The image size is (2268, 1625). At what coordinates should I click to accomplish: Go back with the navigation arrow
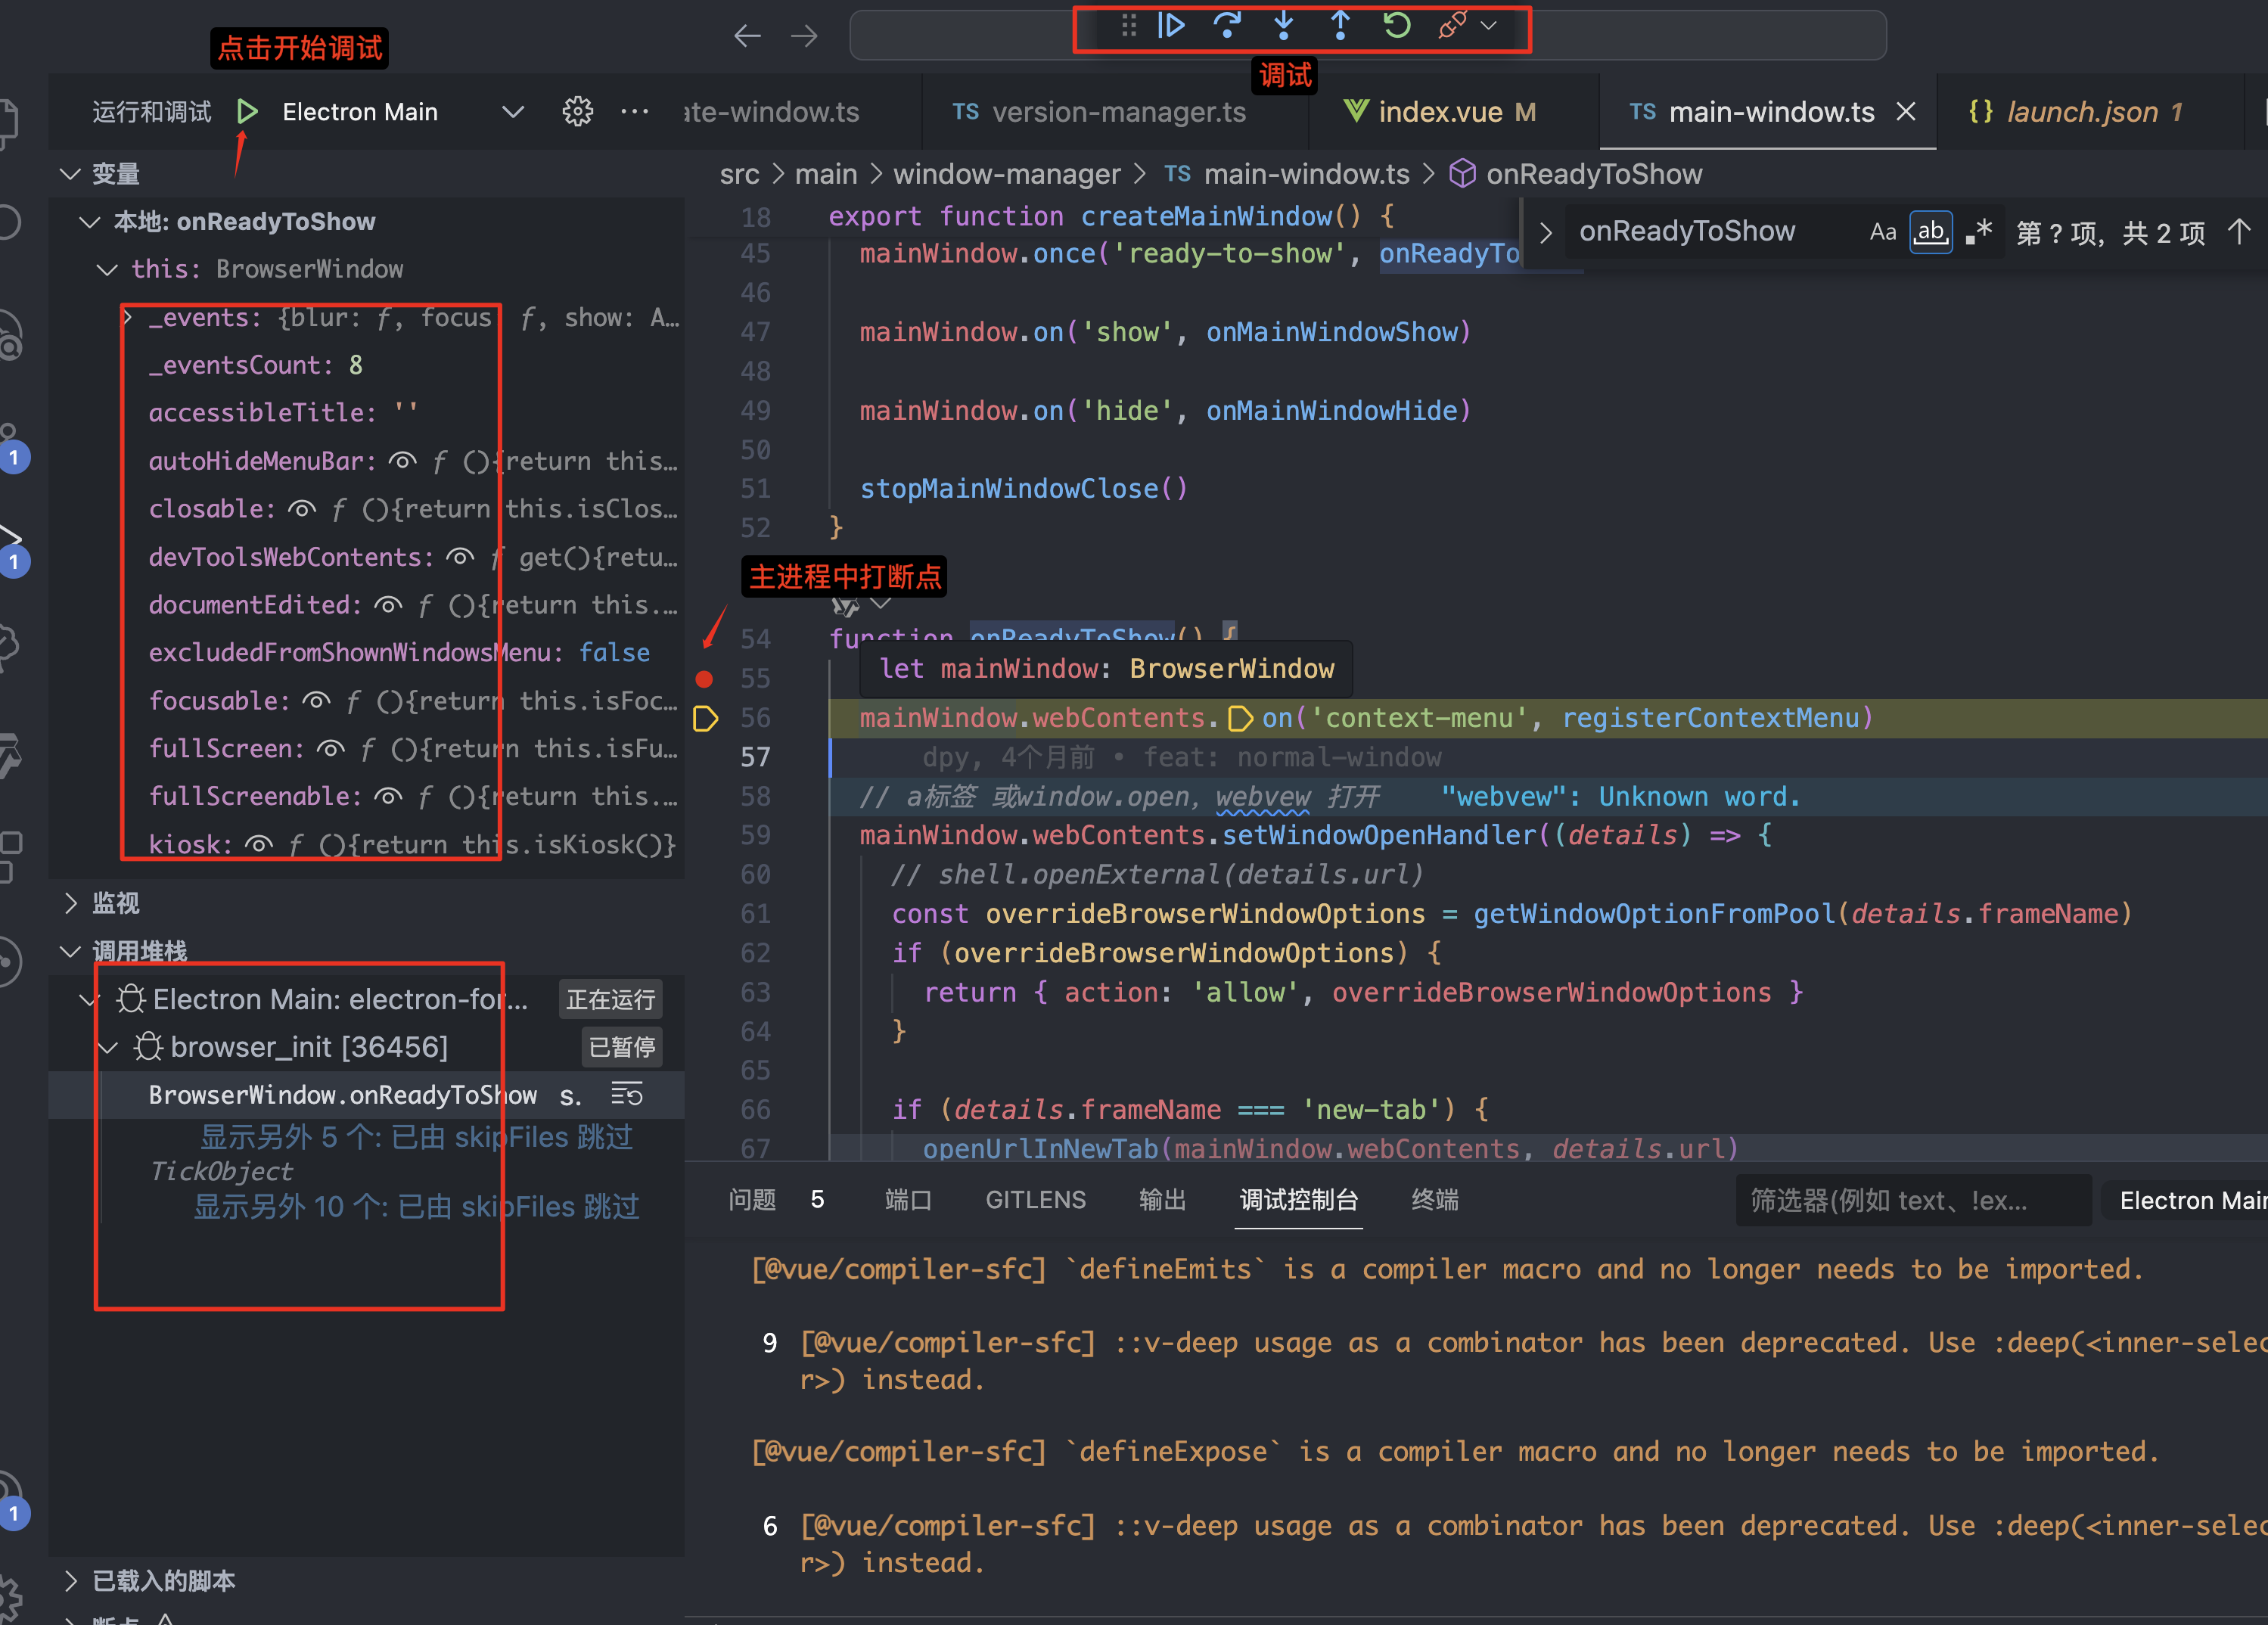coord(747,37)
